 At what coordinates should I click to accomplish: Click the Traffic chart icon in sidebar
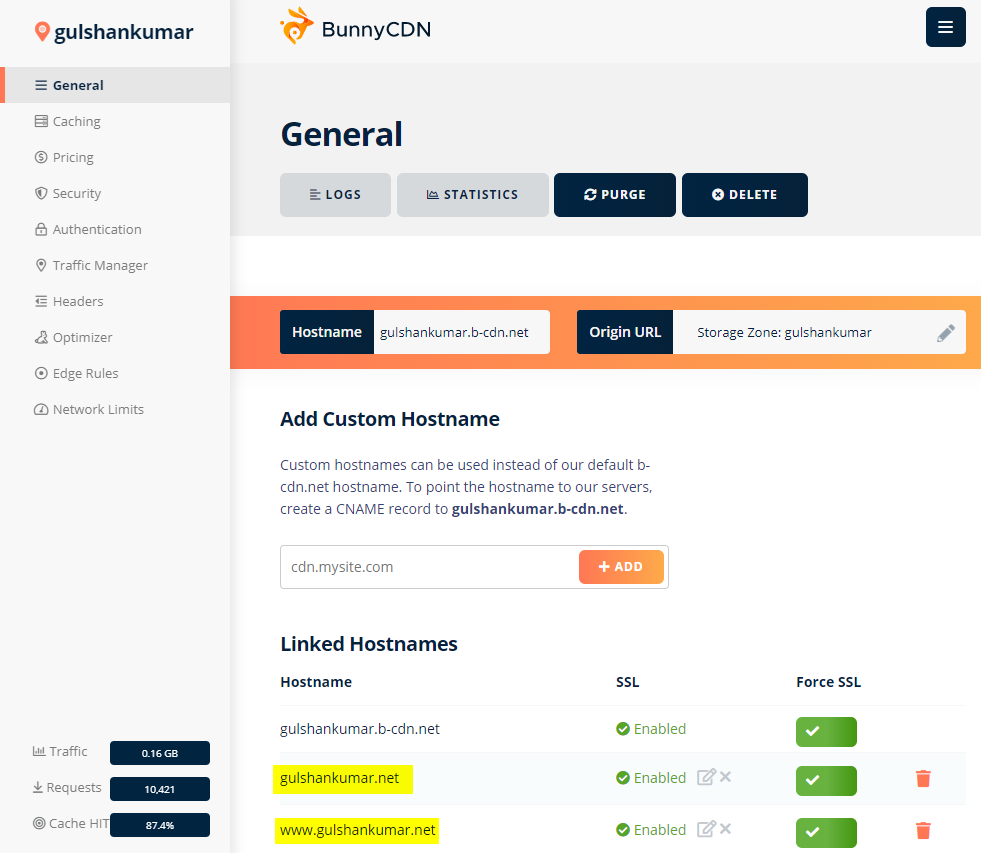click(x=39, y=751)
